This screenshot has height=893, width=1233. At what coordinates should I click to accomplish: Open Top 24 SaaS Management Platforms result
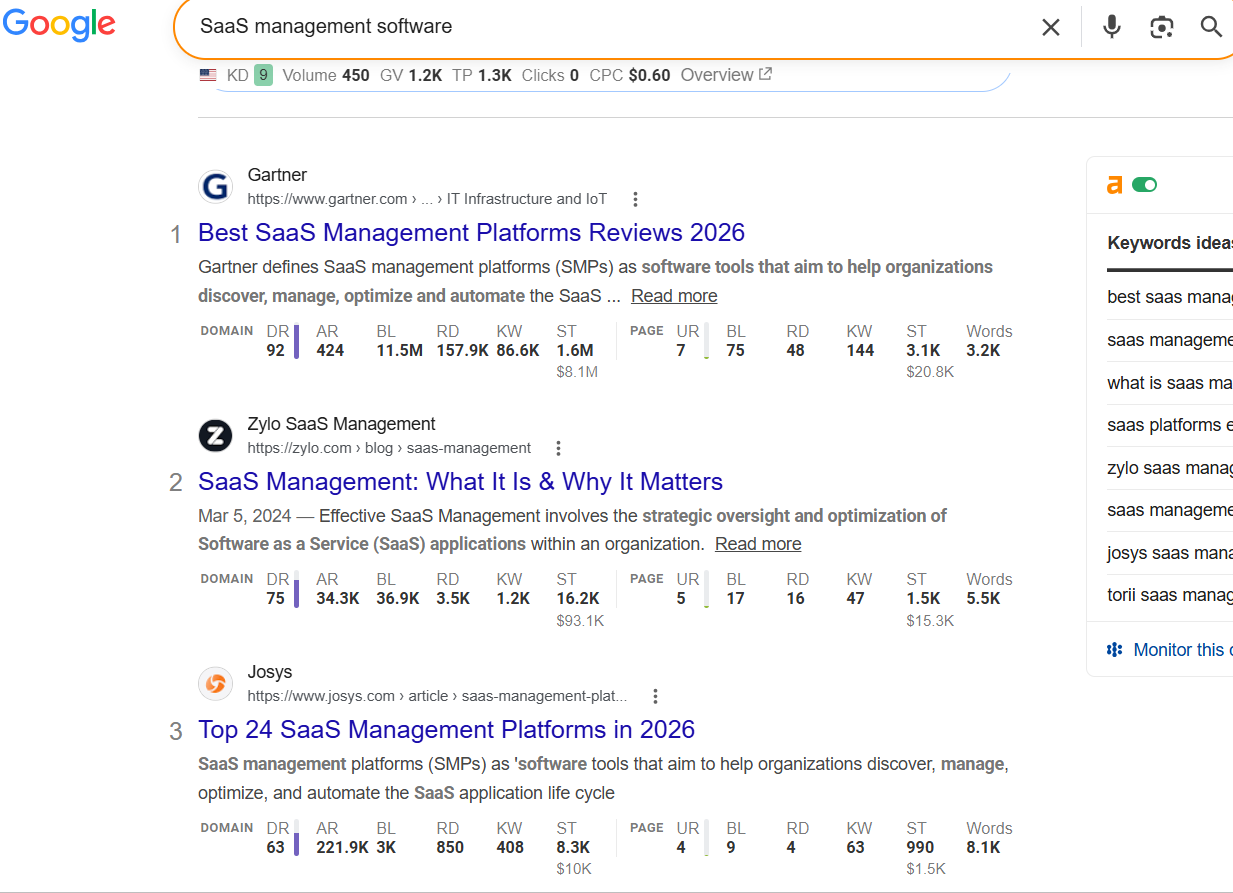tap(447, 729)
